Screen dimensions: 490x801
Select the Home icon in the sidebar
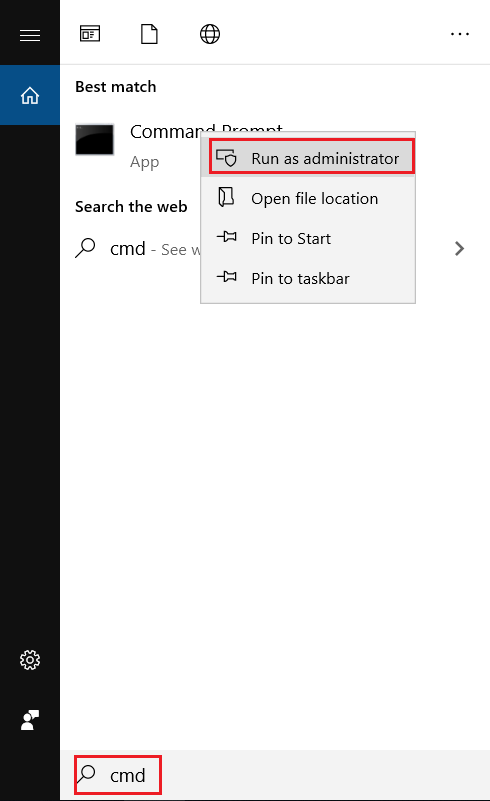(30, 95)
